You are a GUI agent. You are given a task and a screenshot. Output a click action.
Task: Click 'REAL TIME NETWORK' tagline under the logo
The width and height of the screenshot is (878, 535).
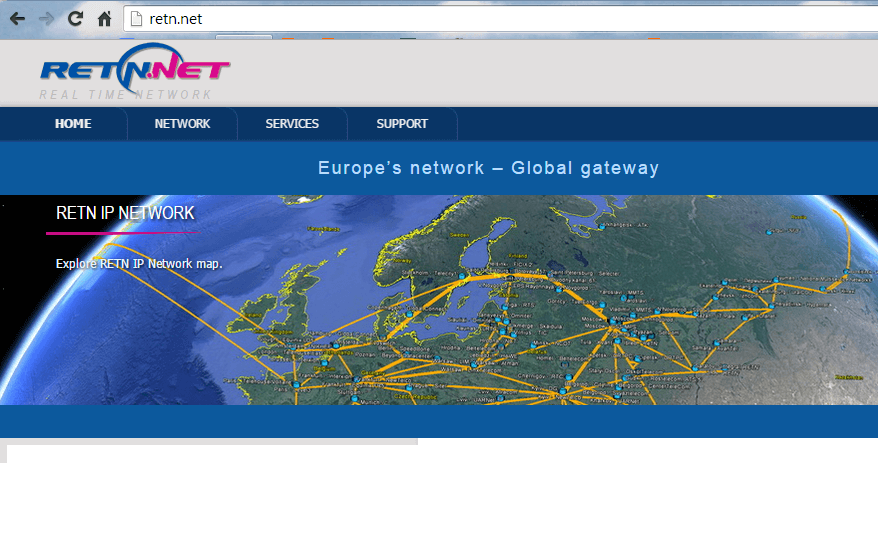pyautogui.click(x=125, y=95)
